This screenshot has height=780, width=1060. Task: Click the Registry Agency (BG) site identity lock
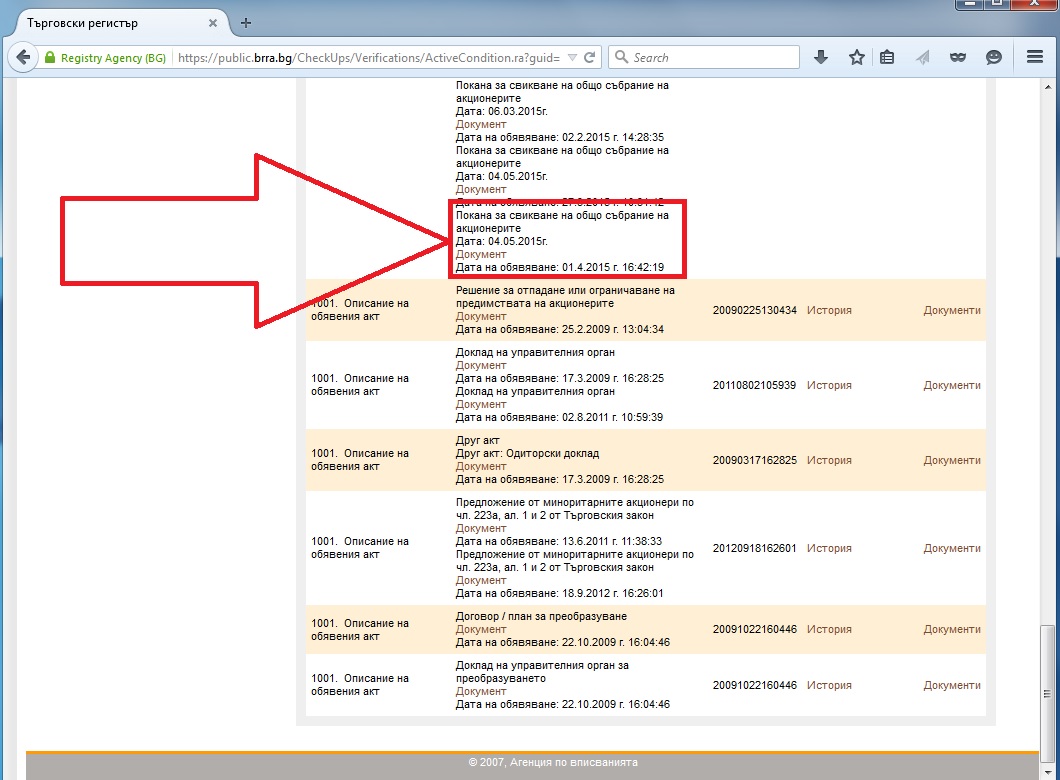click(105, 58)
